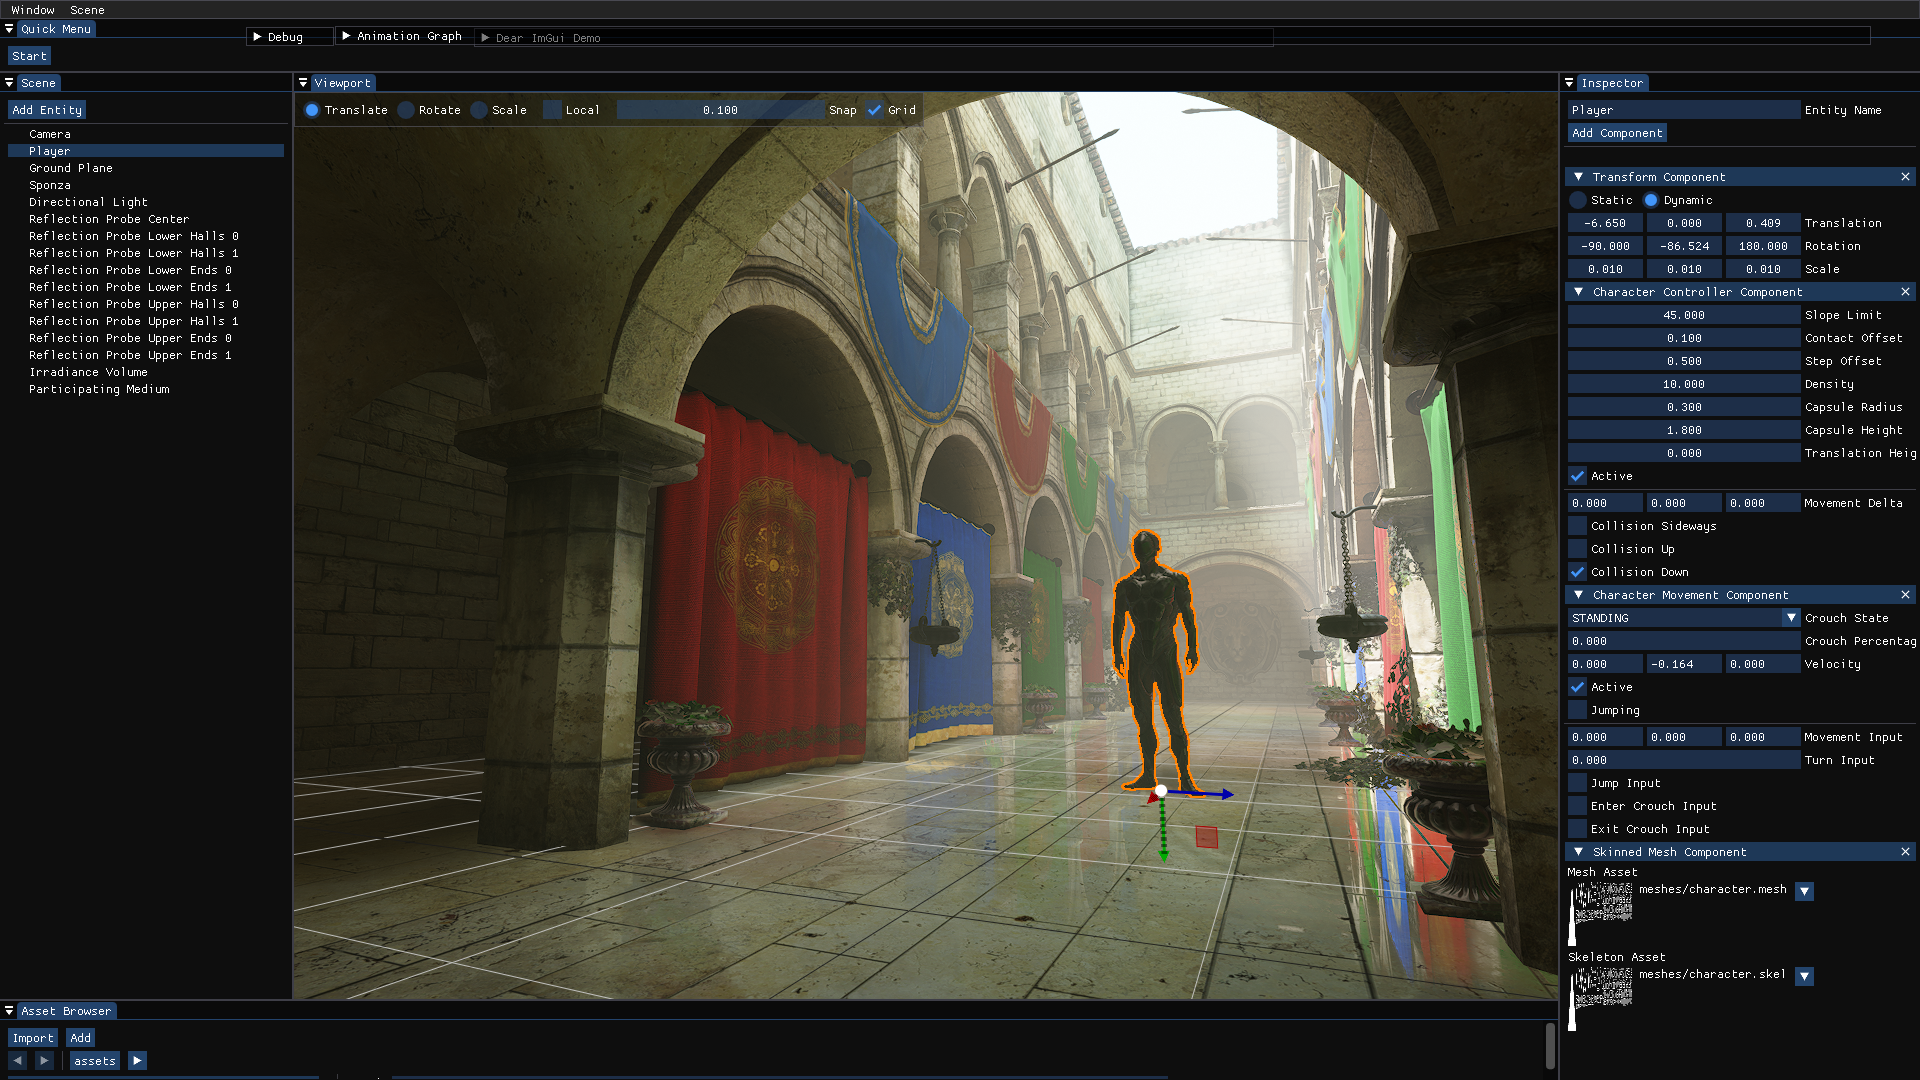Expand the Debug panel
The width and height of the screenshot is (1920, 1080).
[x=257, y=36]
